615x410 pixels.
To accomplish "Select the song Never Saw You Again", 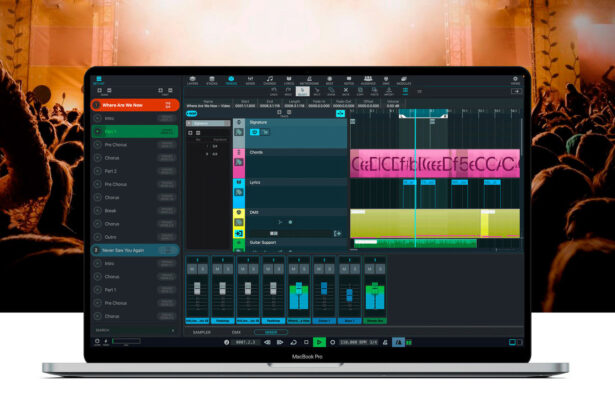I will coord(135,250).
